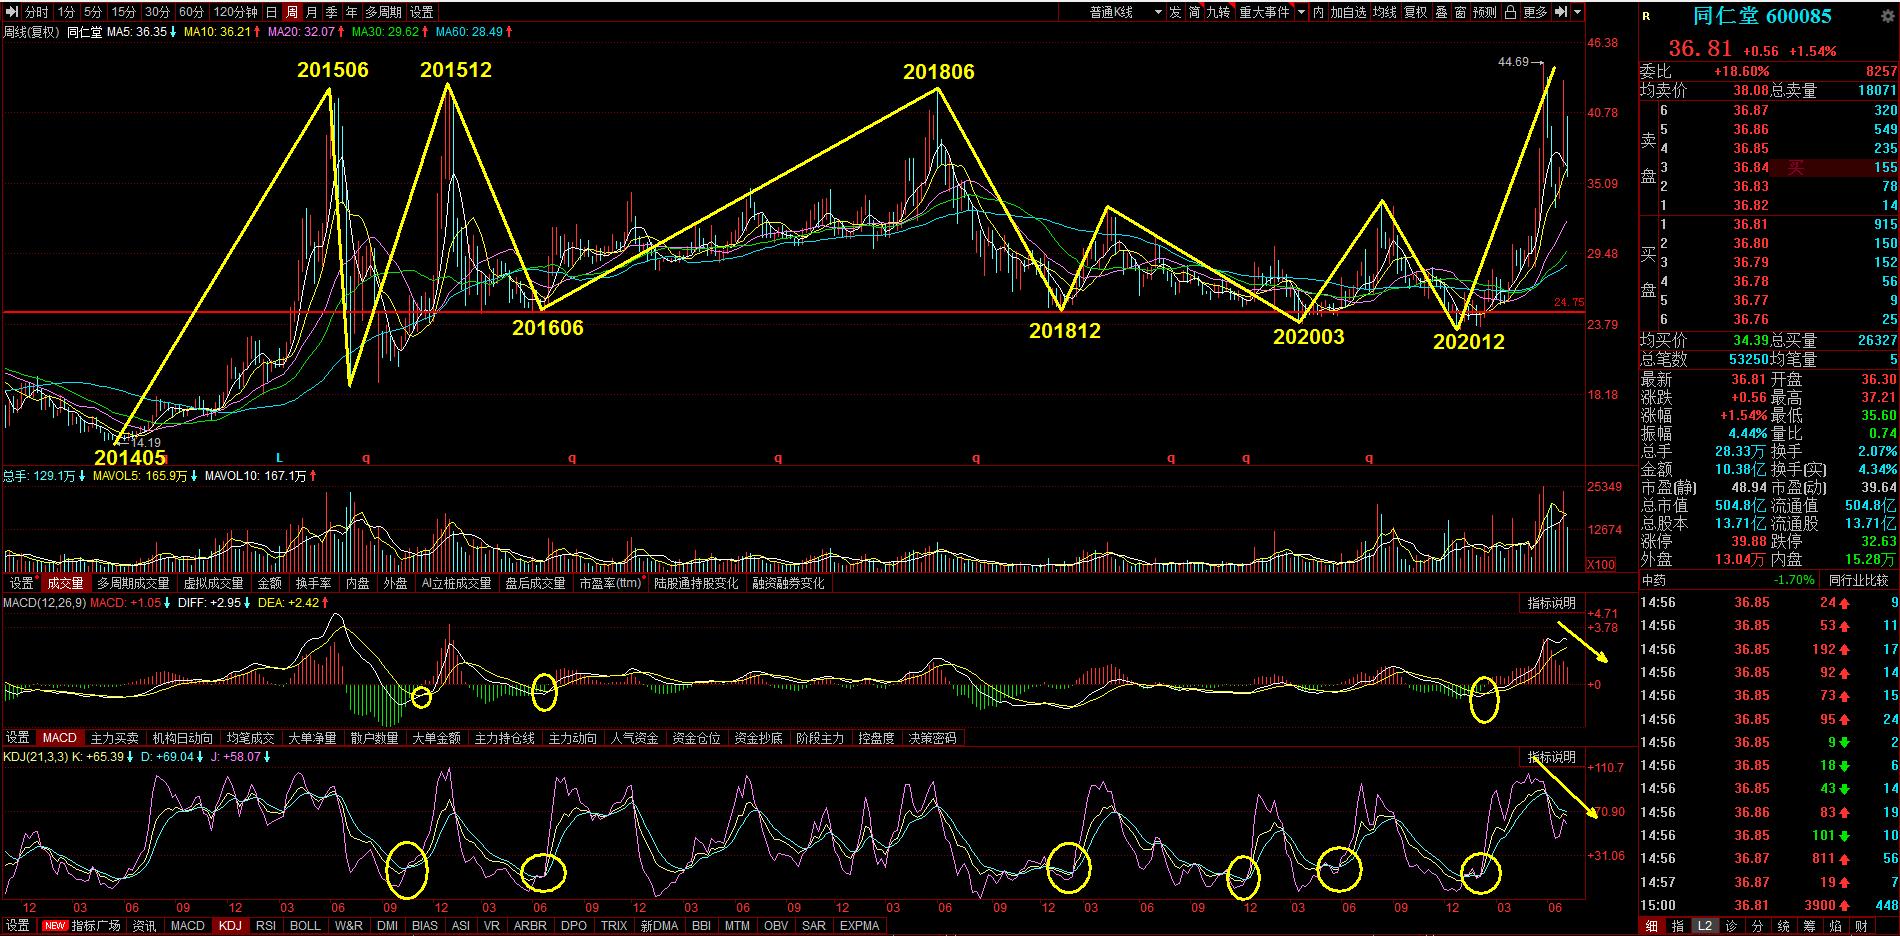
Task: Click the arrow icon left of 分时
Action: click(x=13, y=12)
